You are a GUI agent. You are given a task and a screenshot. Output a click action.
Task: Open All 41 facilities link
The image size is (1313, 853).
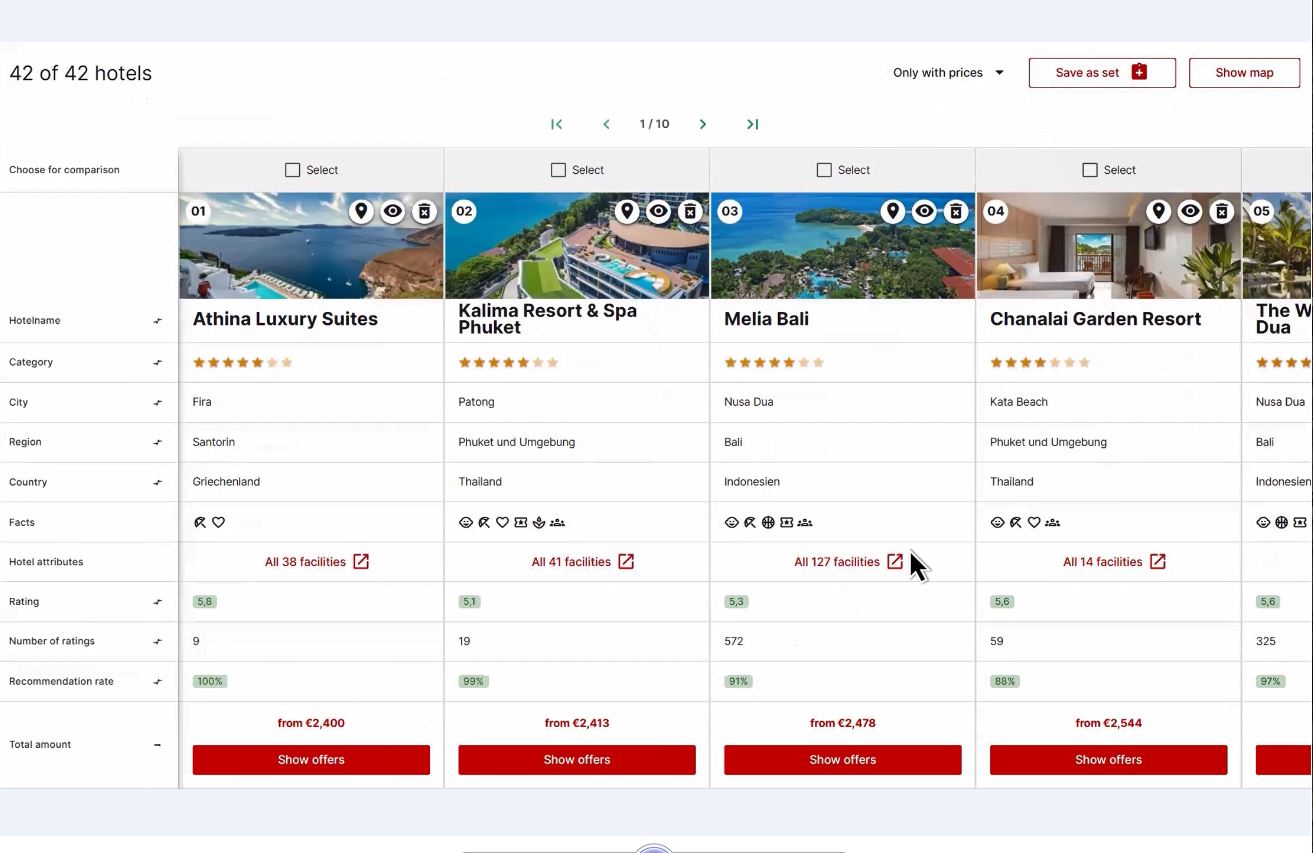click(583, 562)
